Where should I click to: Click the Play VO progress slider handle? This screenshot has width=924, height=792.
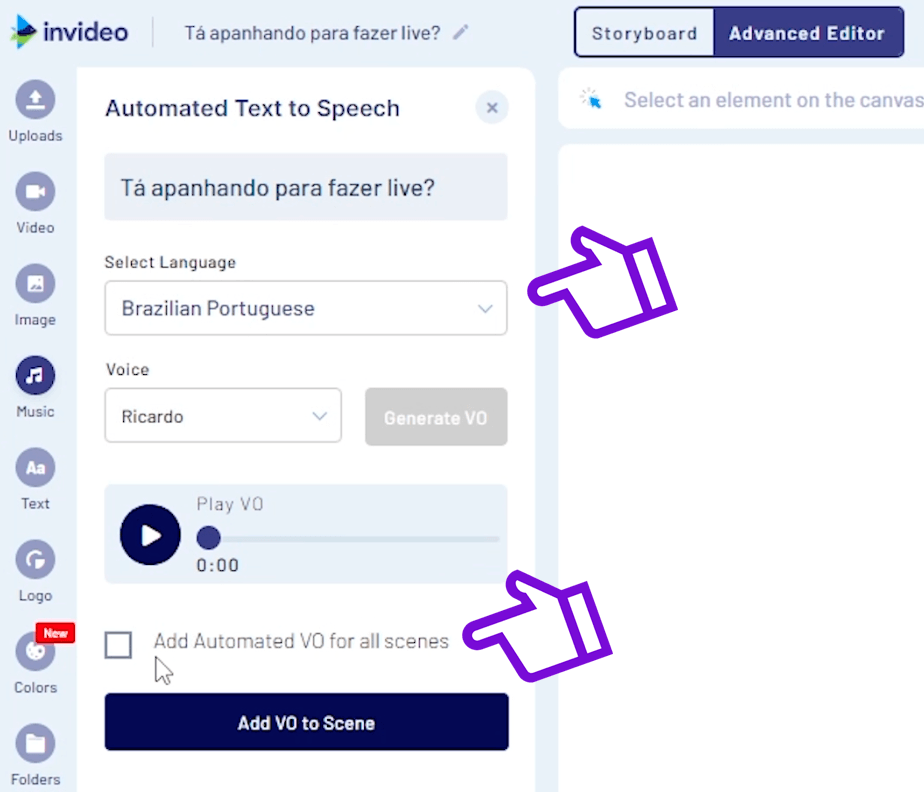pos(209,537)
